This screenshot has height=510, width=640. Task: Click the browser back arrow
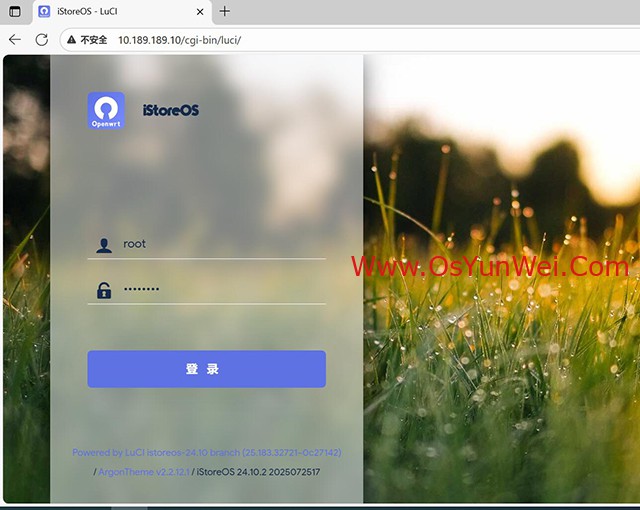[x=15, y=40]
